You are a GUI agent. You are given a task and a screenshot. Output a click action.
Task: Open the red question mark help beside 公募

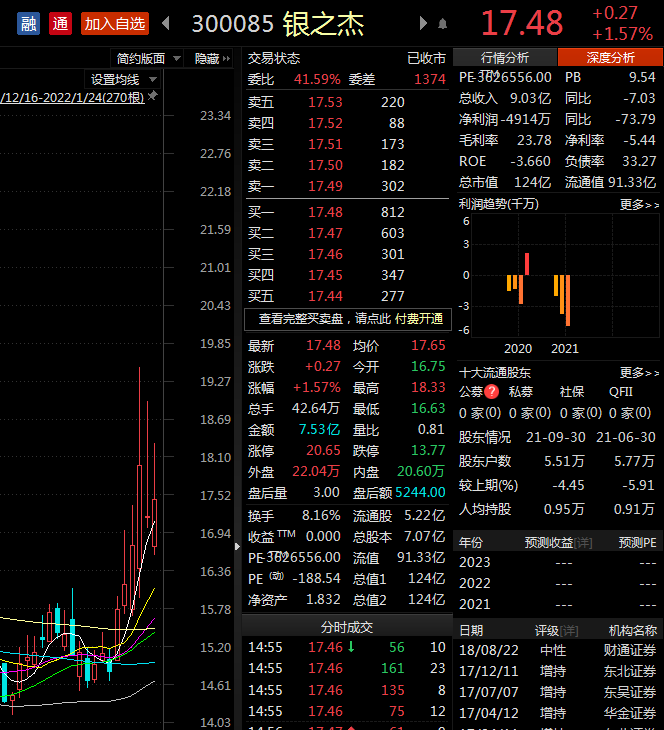(x=492, y=392)
